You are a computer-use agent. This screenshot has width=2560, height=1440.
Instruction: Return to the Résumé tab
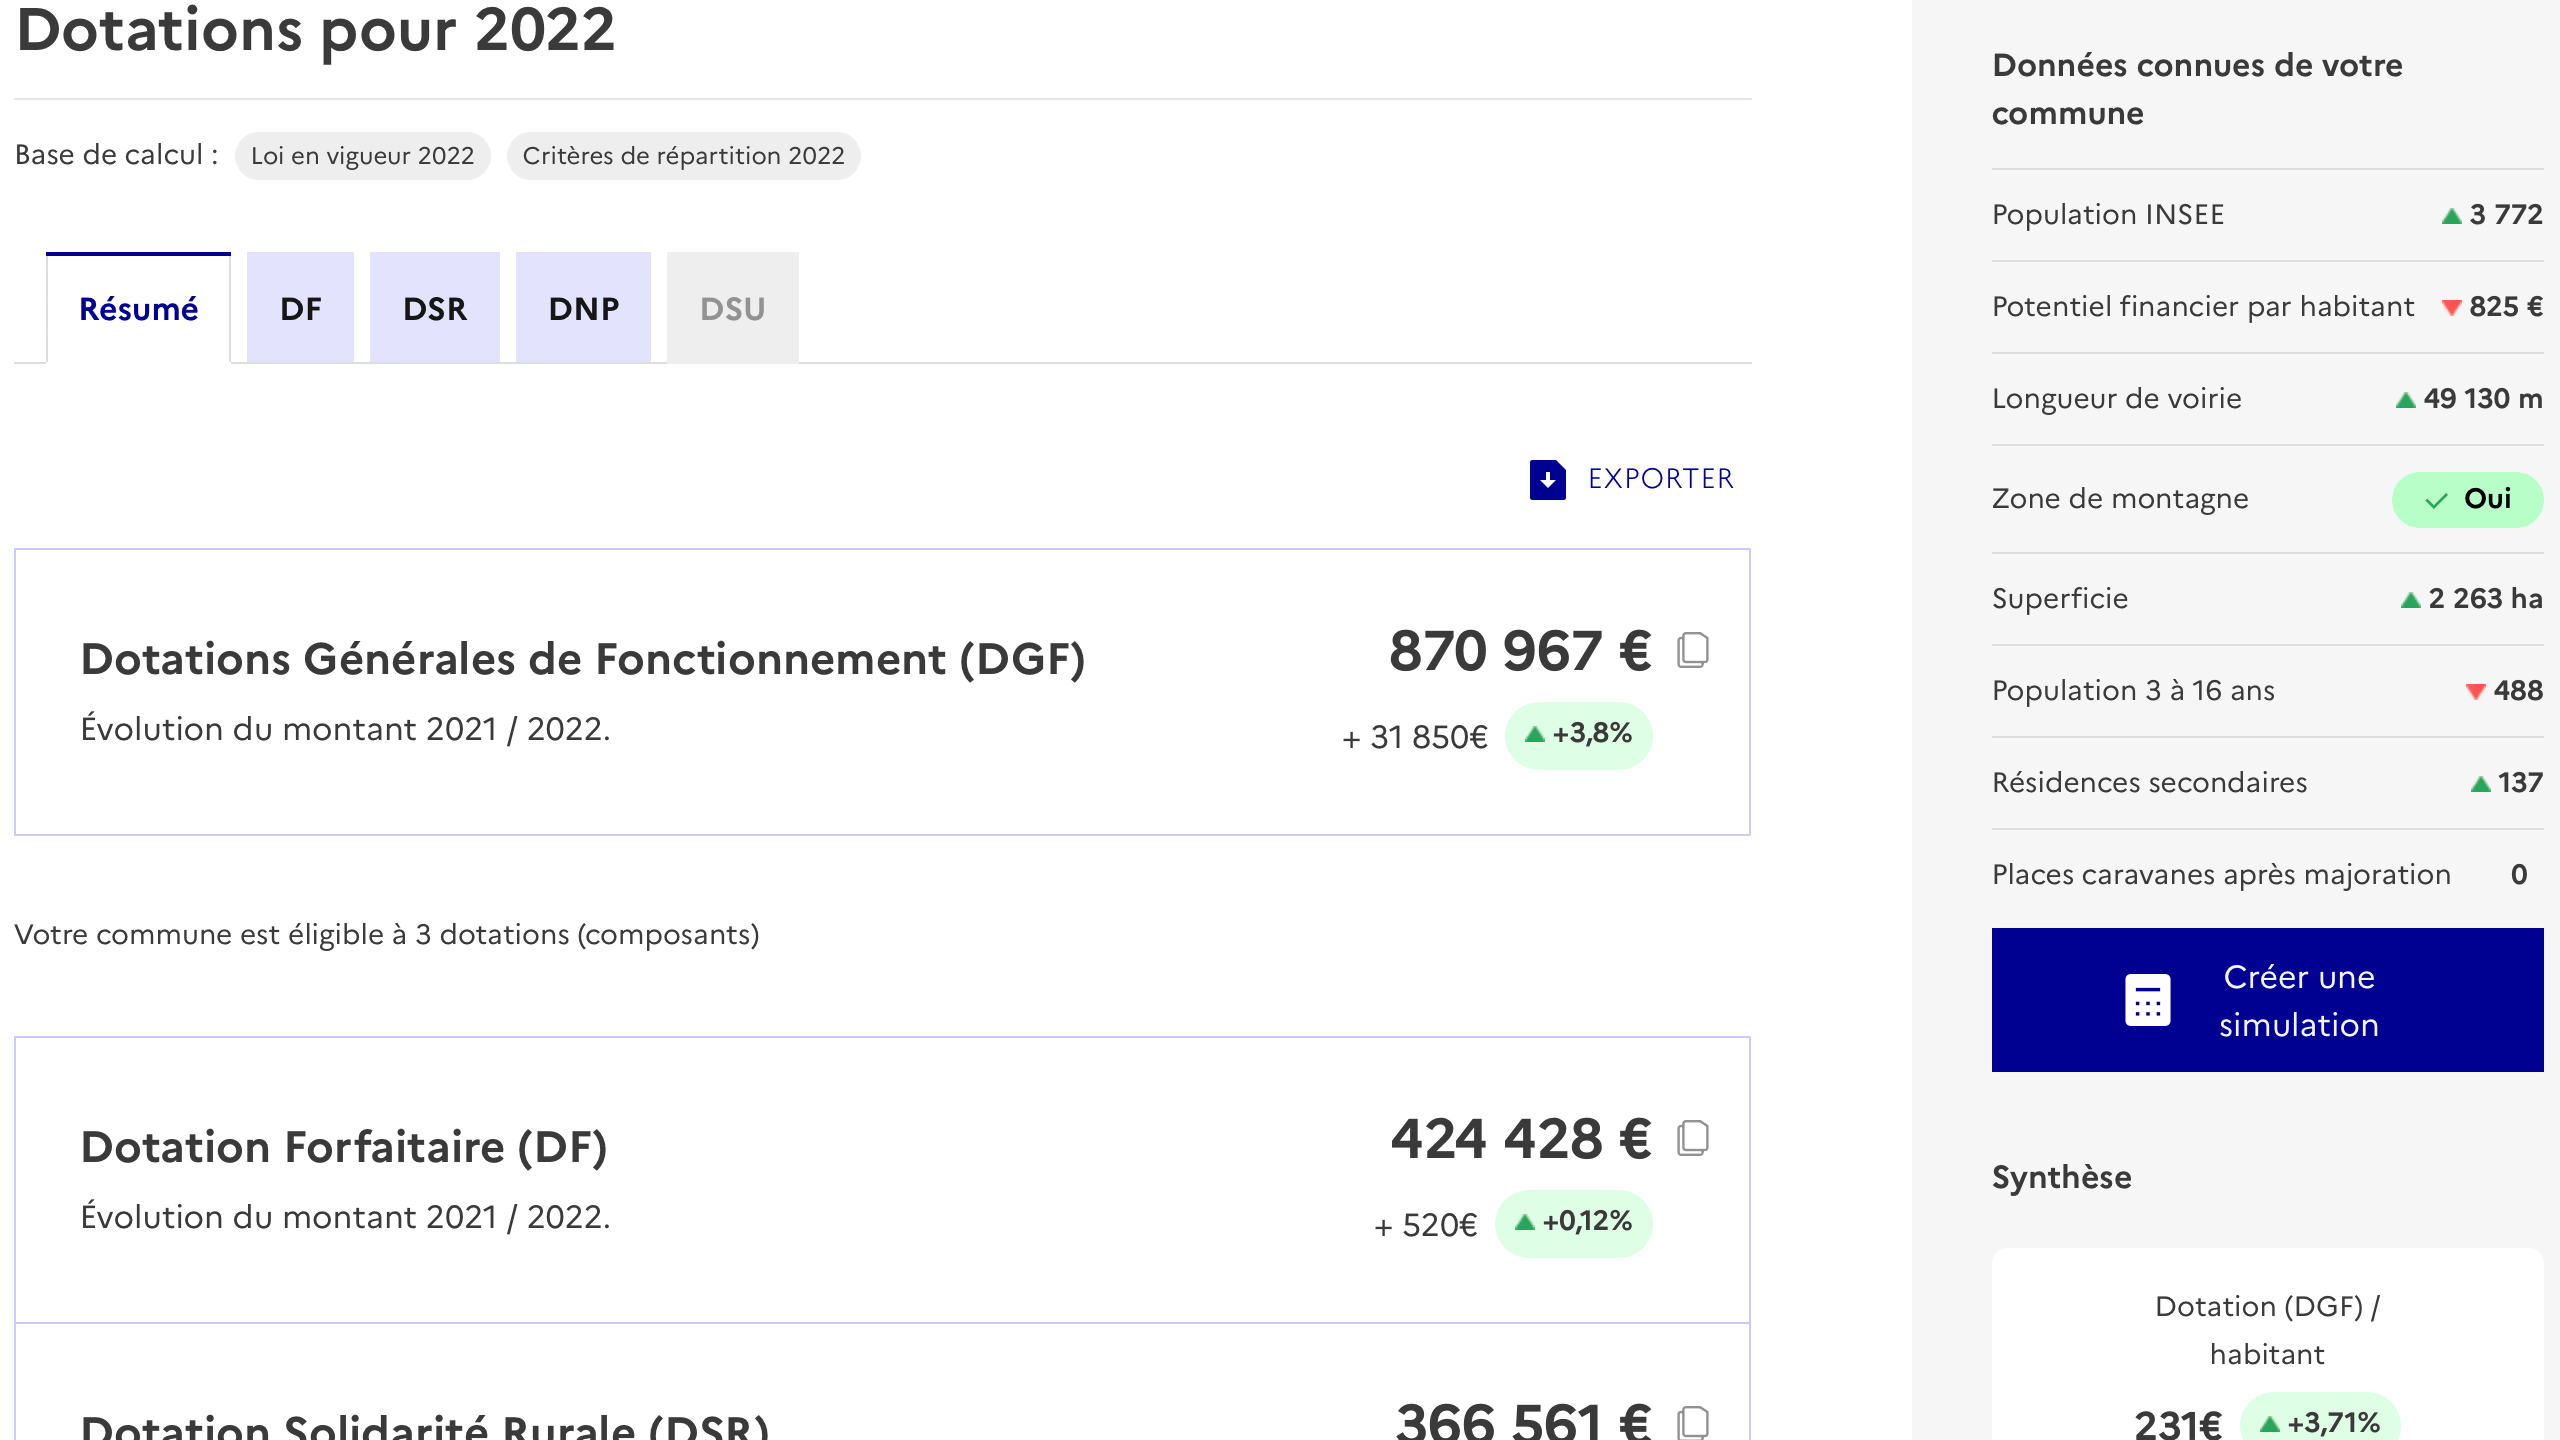(x=139, y=308)
